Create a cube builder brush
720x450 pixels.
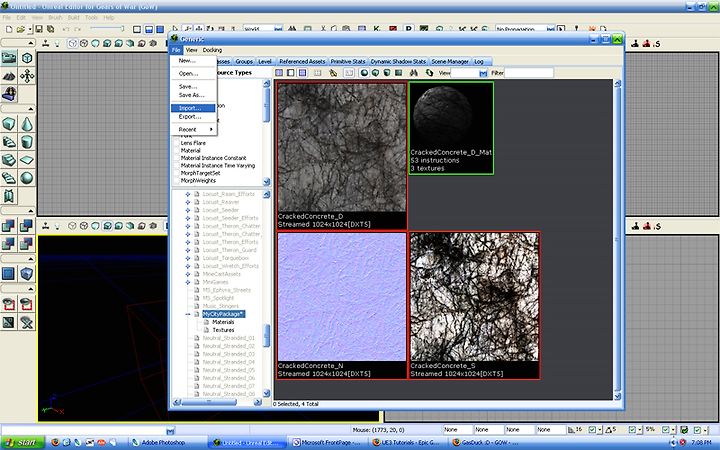pos(9,124)
